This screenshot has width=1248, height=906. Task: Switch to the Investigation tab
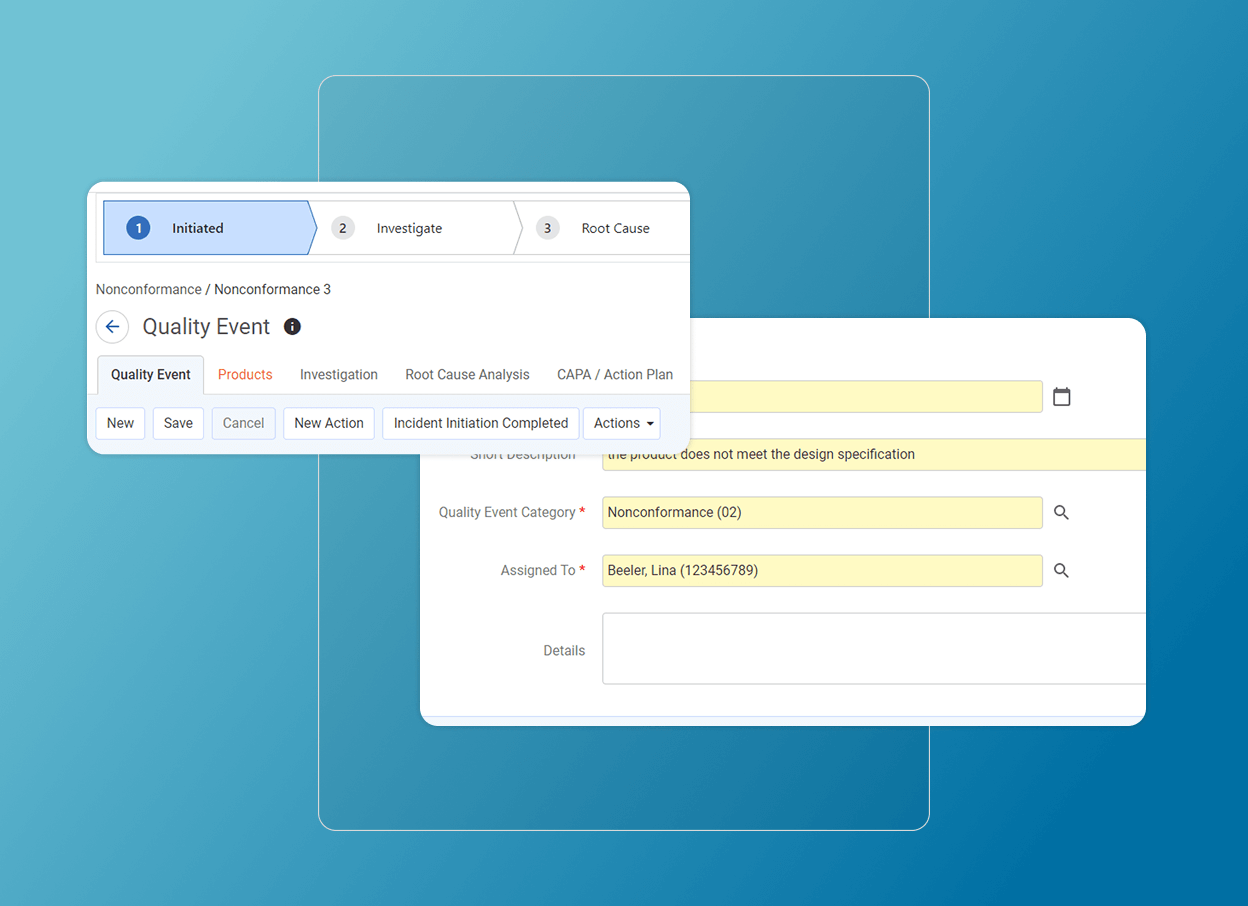[x=338, y=374]
